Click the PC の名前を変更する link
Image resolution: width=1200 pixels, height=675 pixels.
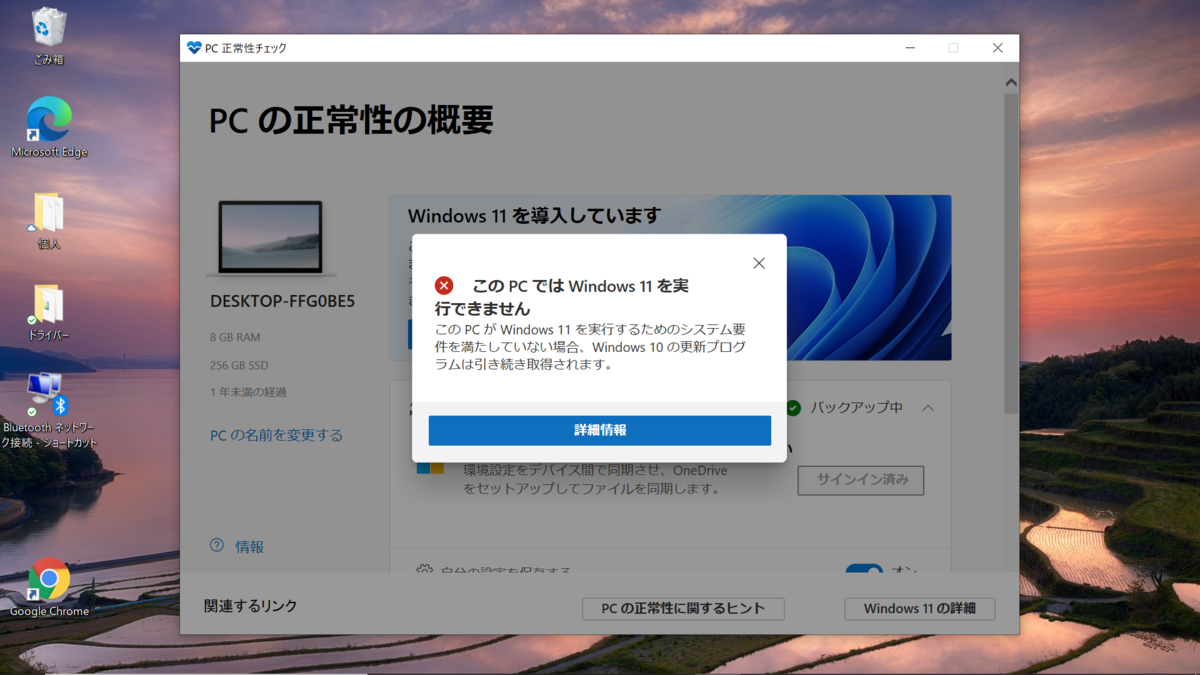coord(276,436)
